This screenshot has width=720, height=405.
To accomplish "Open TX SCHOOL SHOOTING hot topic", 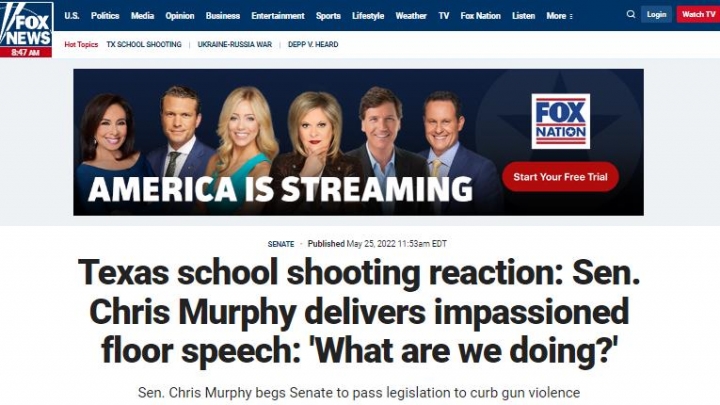I will pos(144,45).
